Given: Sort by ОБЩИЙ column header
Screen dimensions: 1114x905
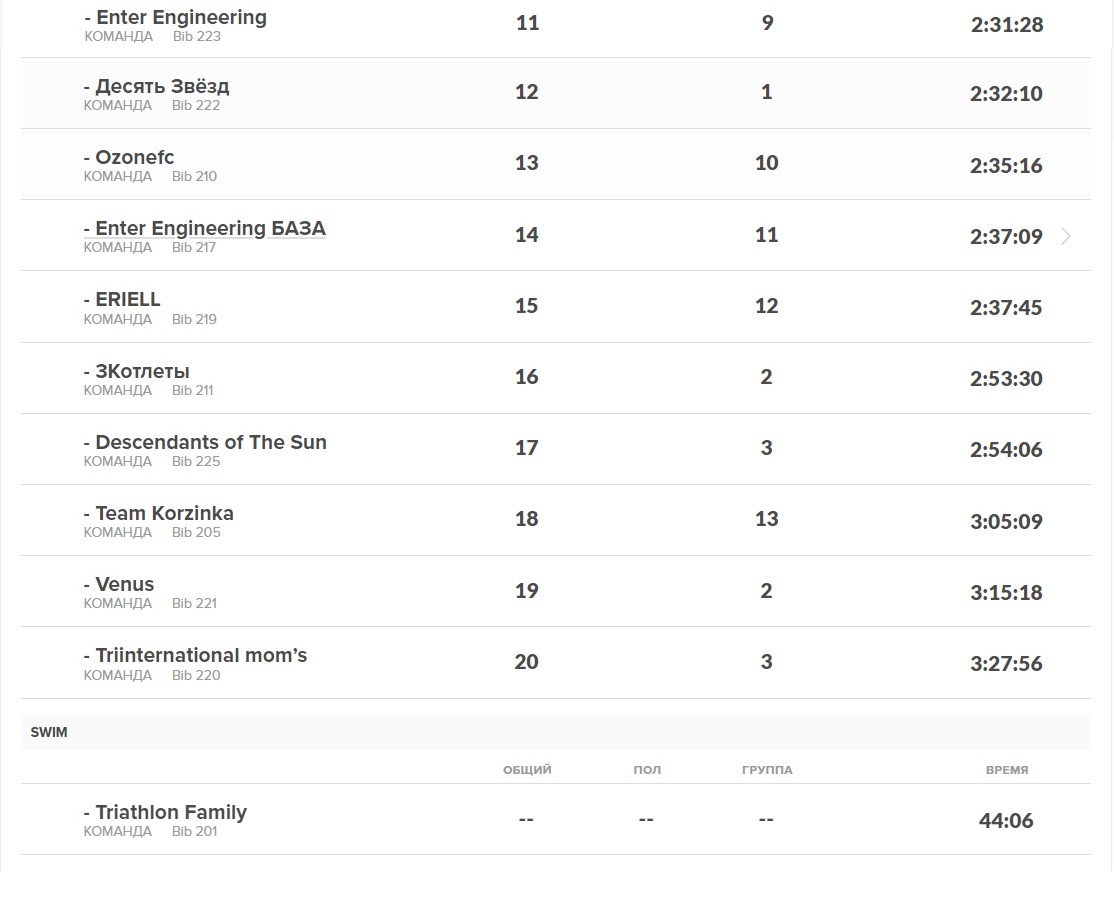Looking at the screenshot, I should click(527, 770).
